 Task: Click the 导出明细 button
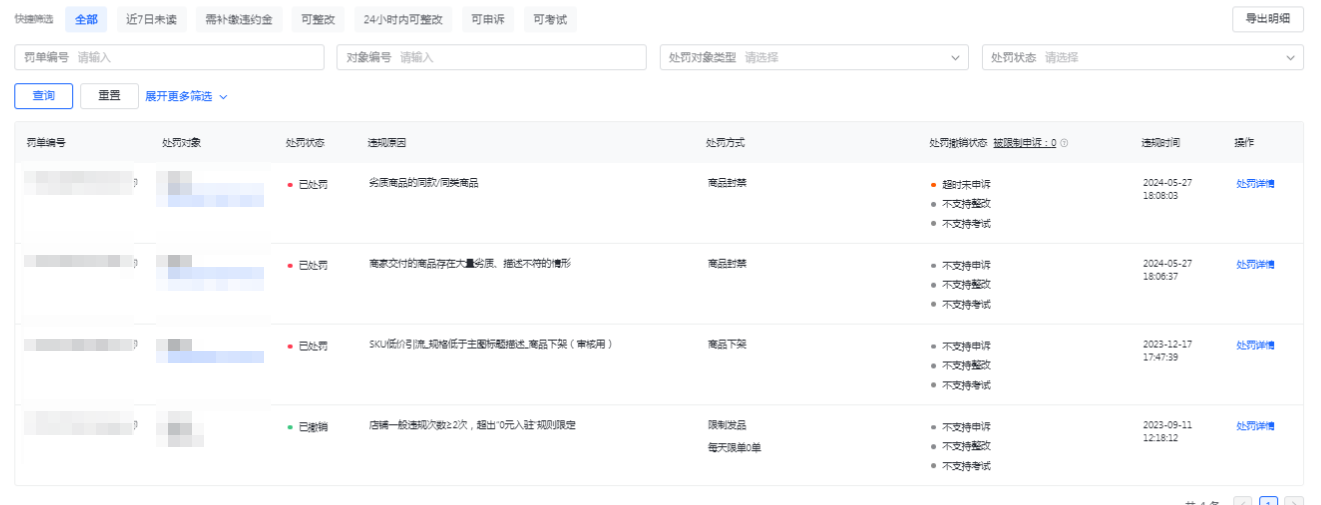1267,19
